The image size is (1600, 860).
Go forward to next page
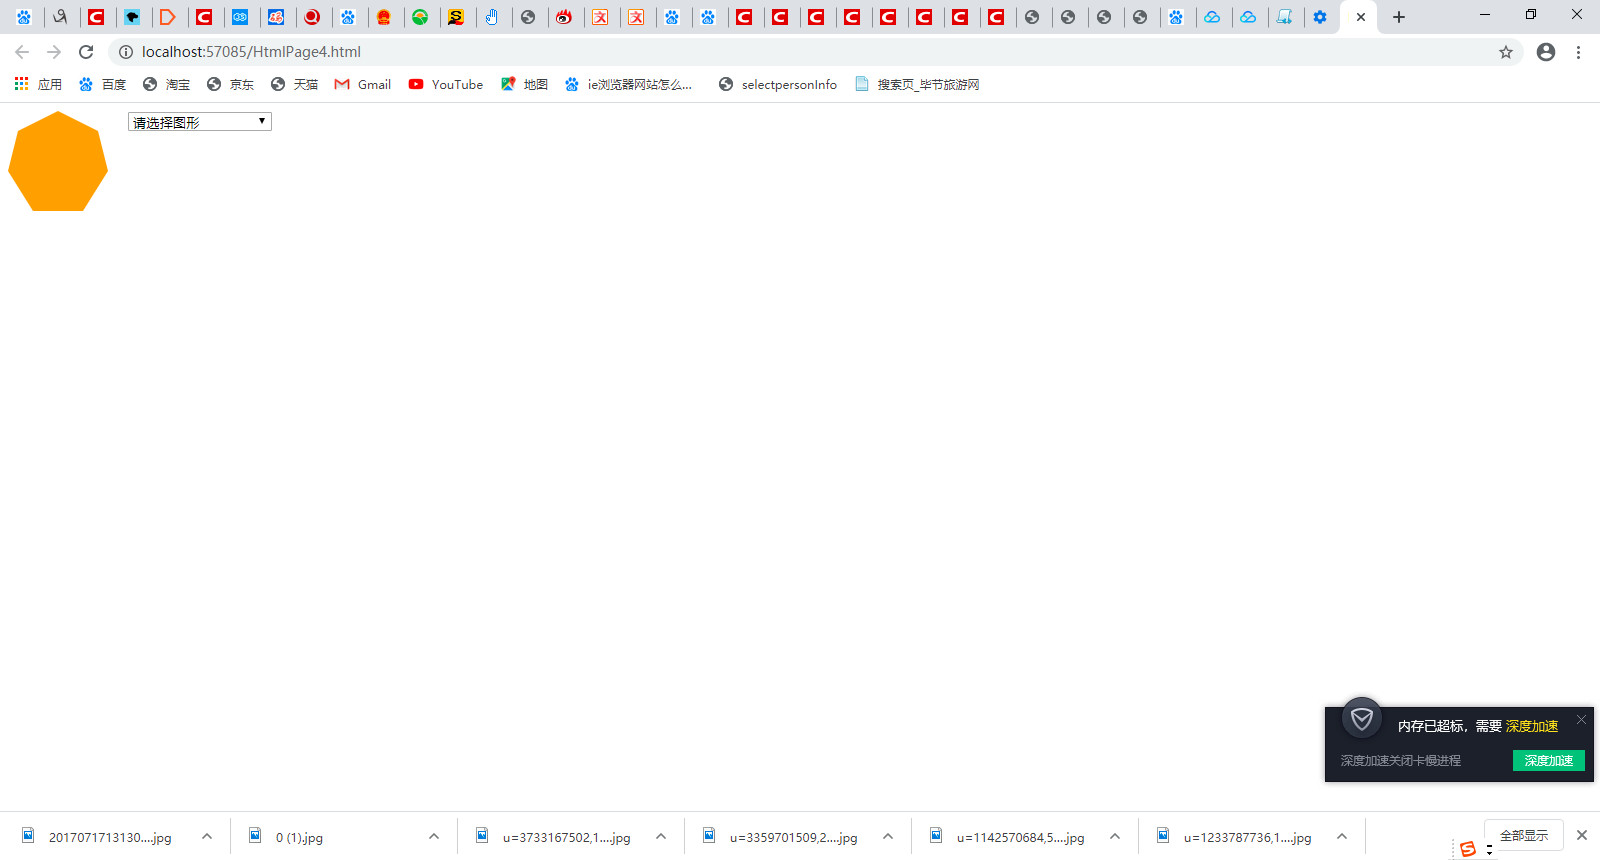(54, 52)
